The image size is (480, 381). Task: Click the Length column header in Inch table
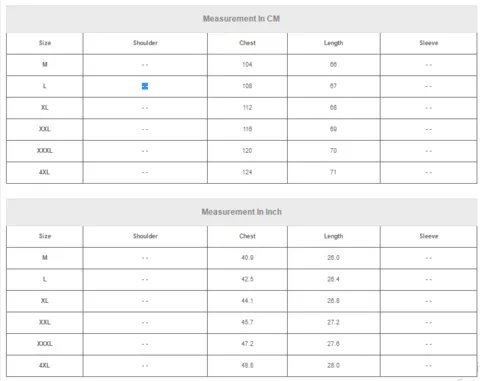333,236
